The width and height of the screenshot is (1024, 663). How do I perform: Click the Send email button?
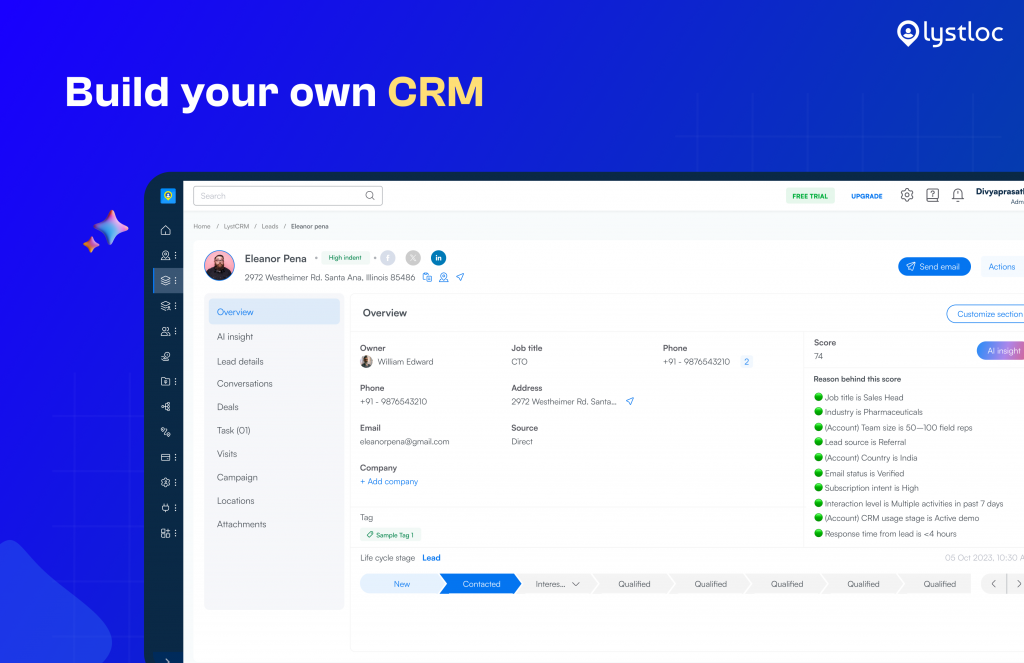(x=934, y=267)
